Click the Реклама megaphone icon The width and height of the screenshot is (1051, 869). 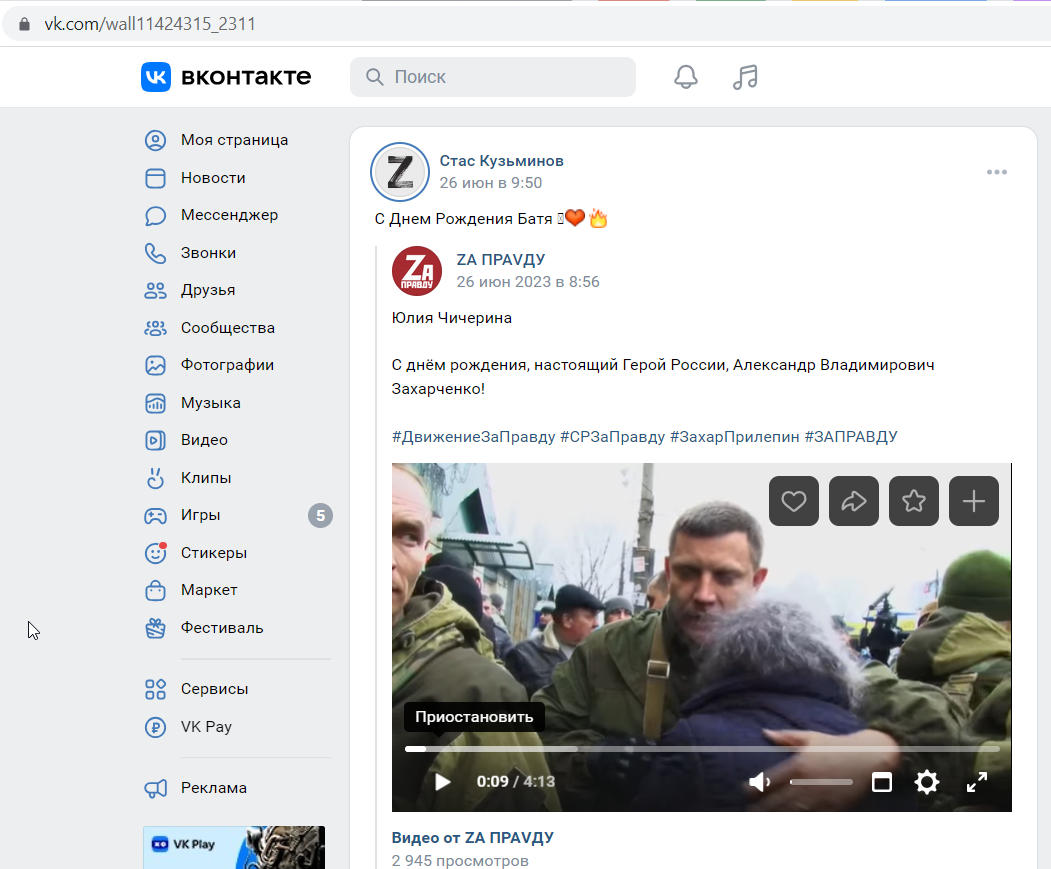(156, 789)
